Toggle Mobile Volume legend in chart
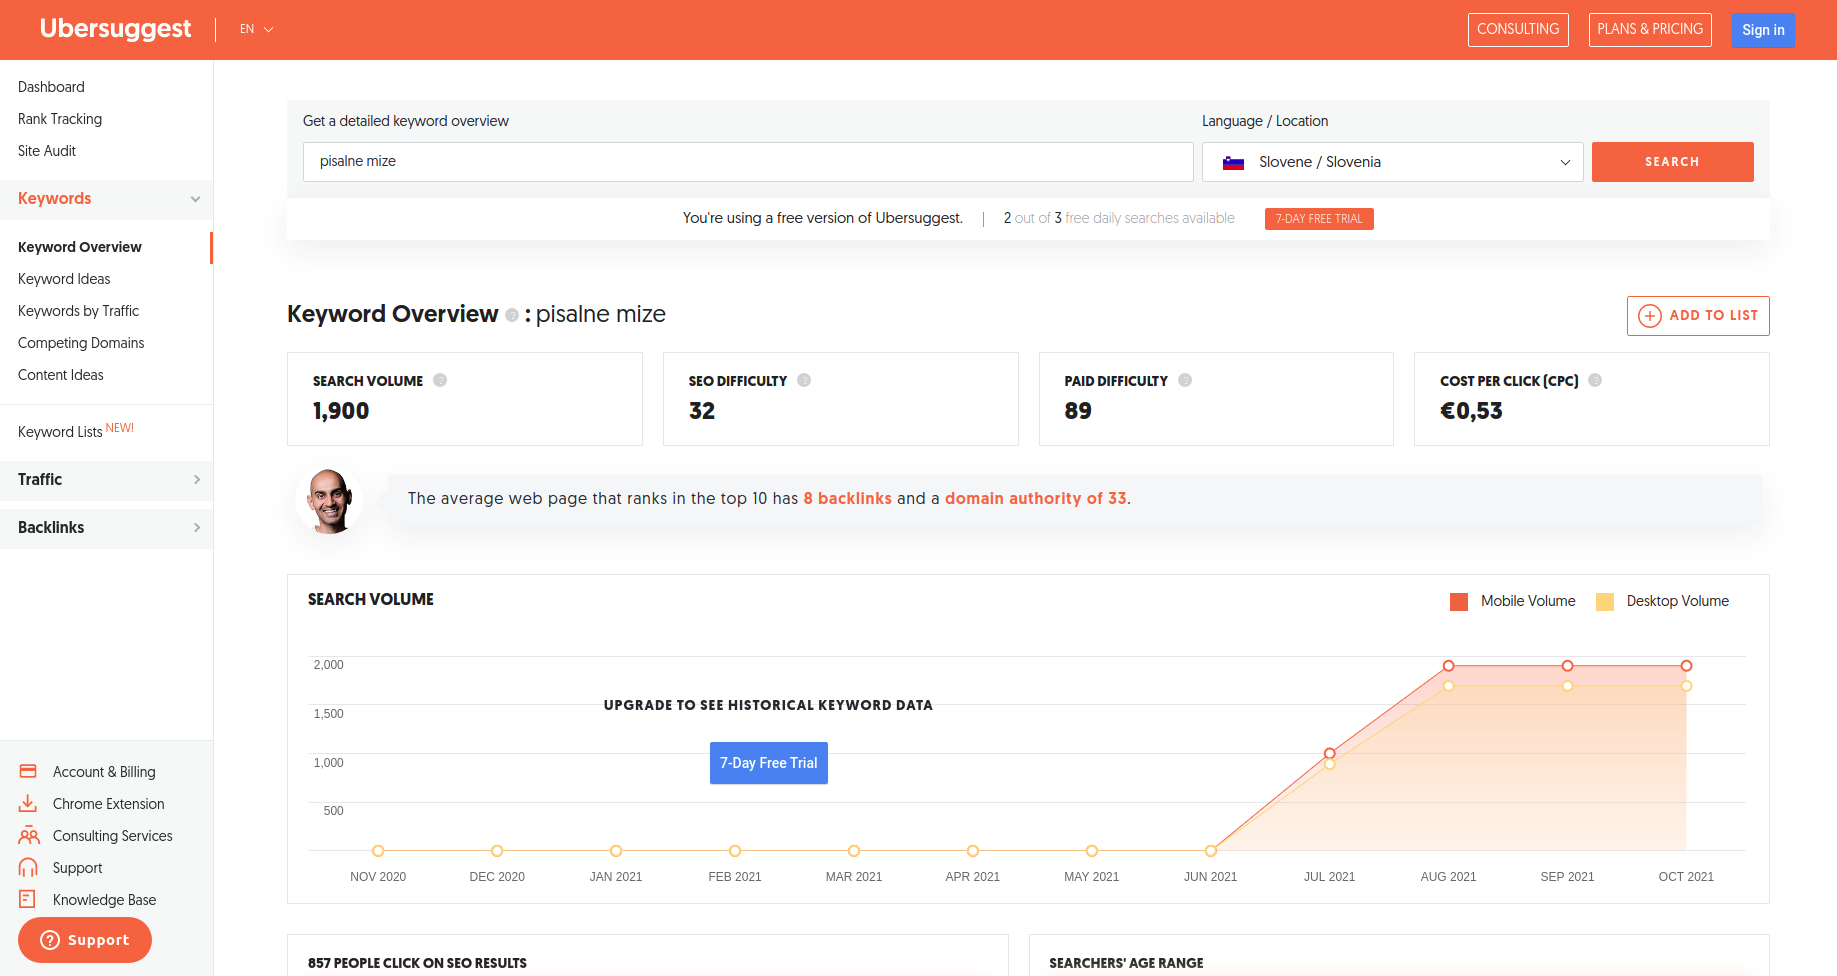The height and width of the screenshot is (976, 1837). point(1512,601)
